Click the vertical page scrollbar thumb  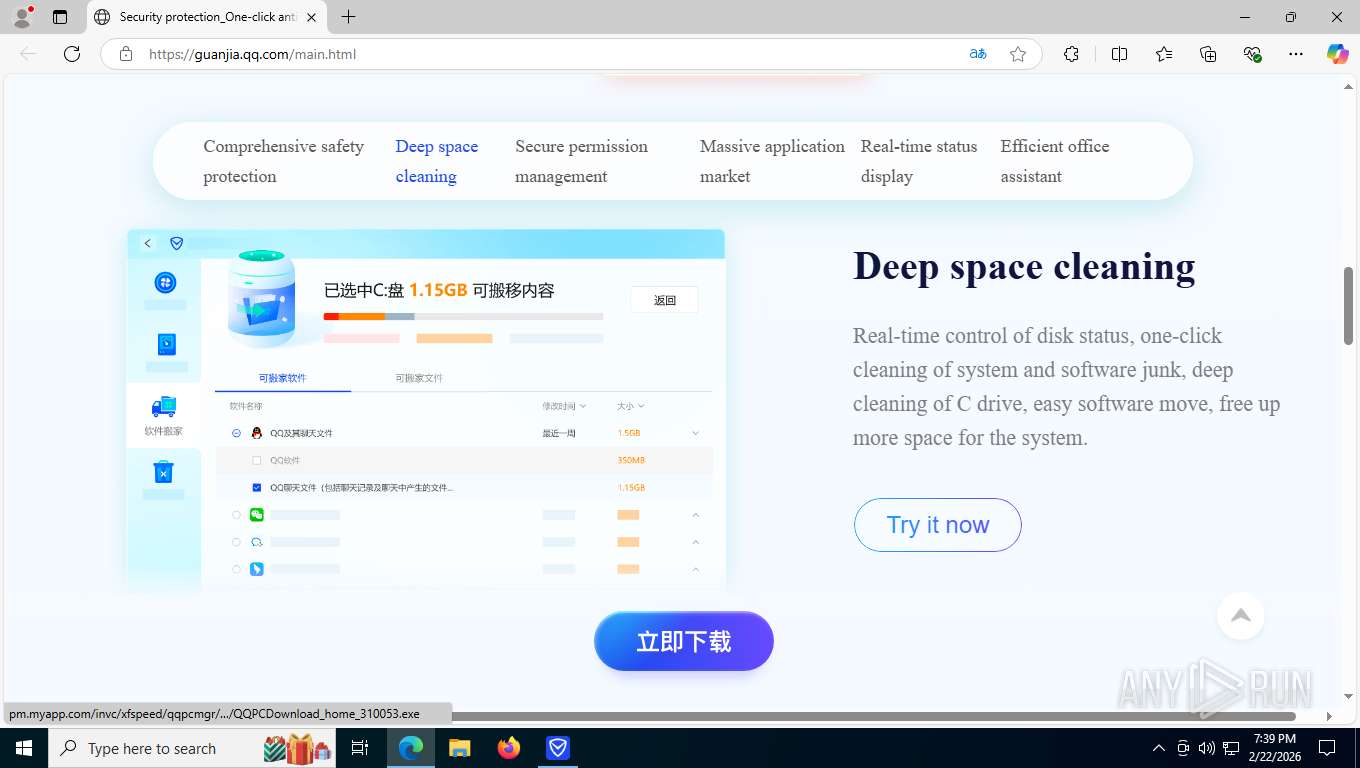coord(1348,305)
